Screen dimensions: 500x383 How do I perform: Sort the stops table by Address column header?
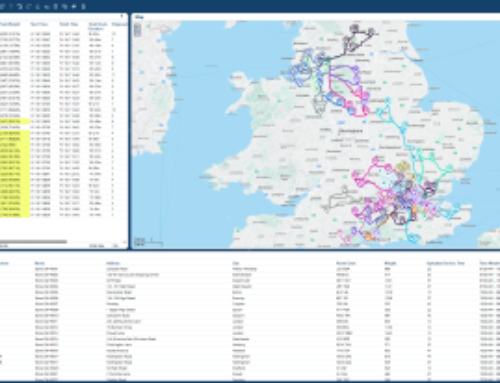(113, 263)
